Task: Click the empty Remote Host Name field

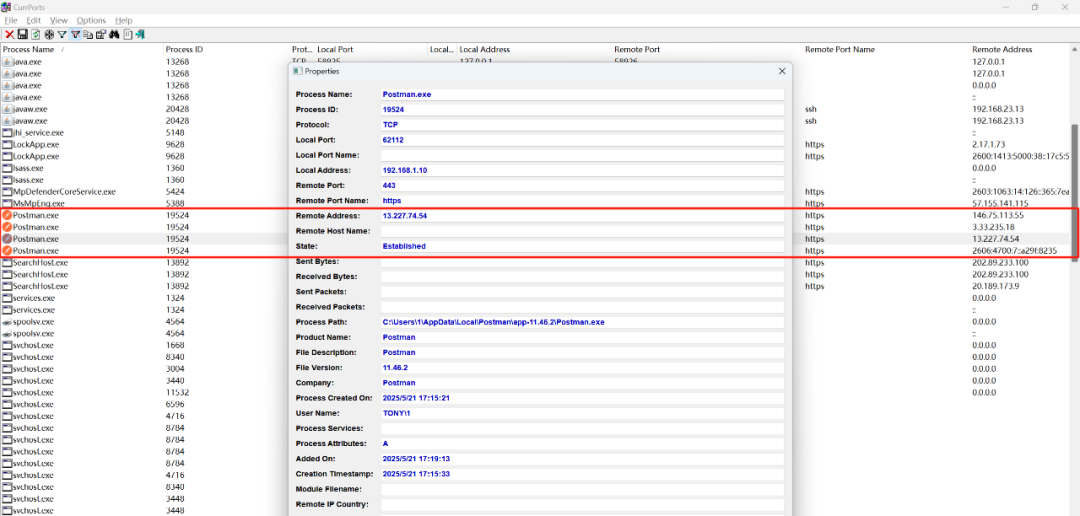Action: click(582, 231)
